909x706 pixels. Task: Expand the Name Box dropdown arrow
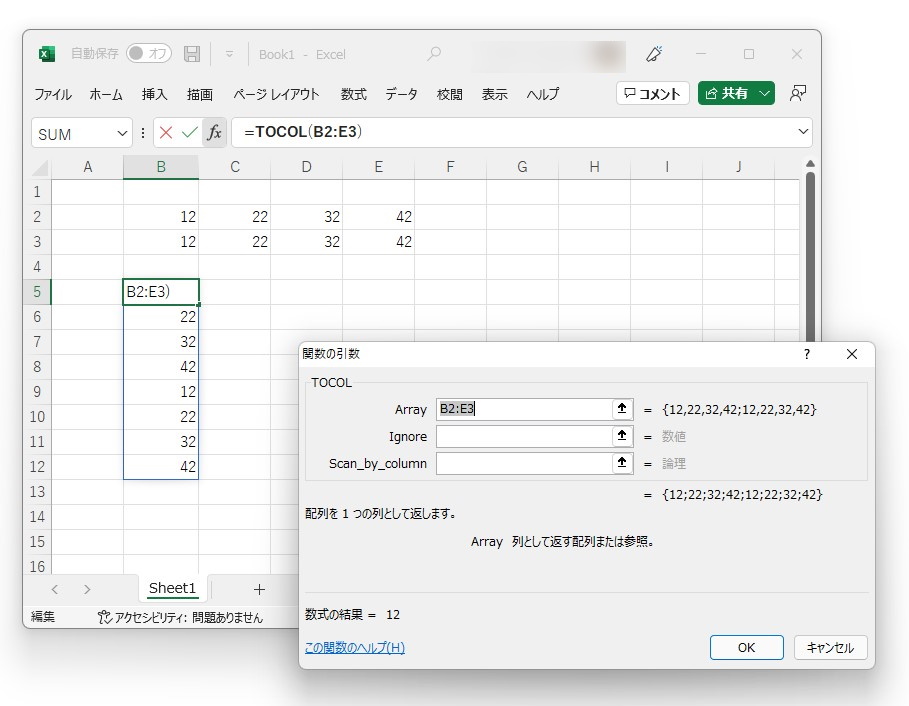pos(122,134)
